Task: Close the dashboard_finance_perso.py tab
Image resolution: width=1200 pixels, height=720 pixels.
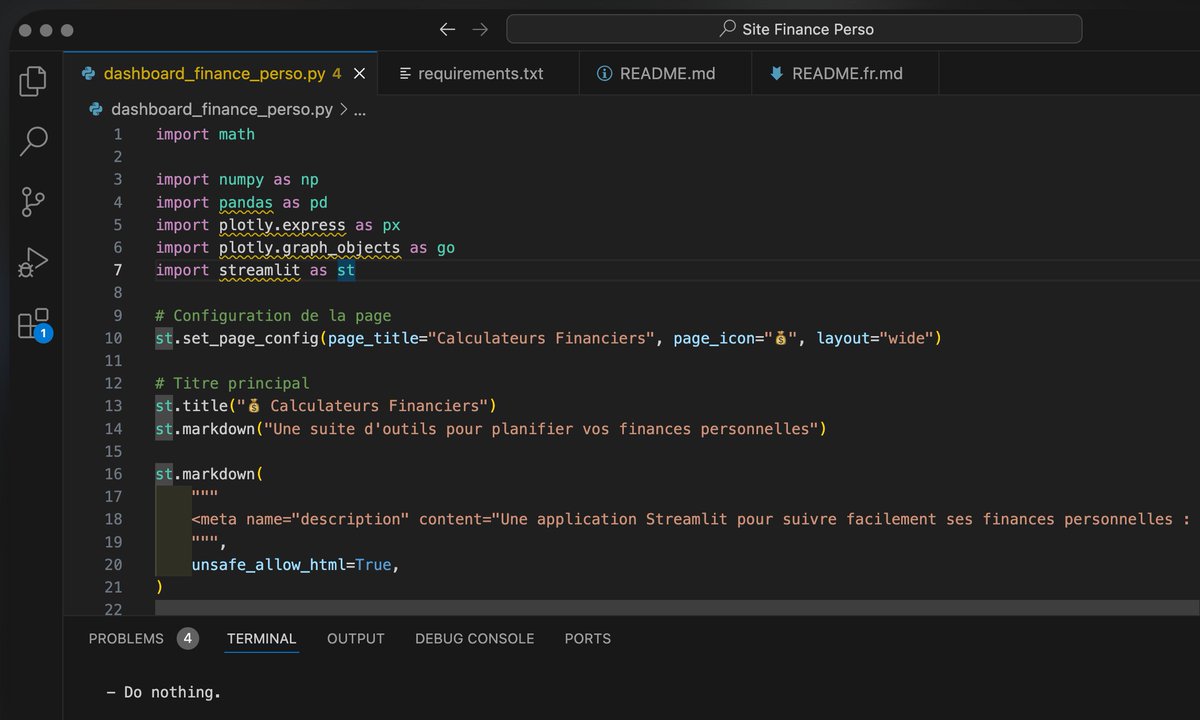Action: (360, 73)
